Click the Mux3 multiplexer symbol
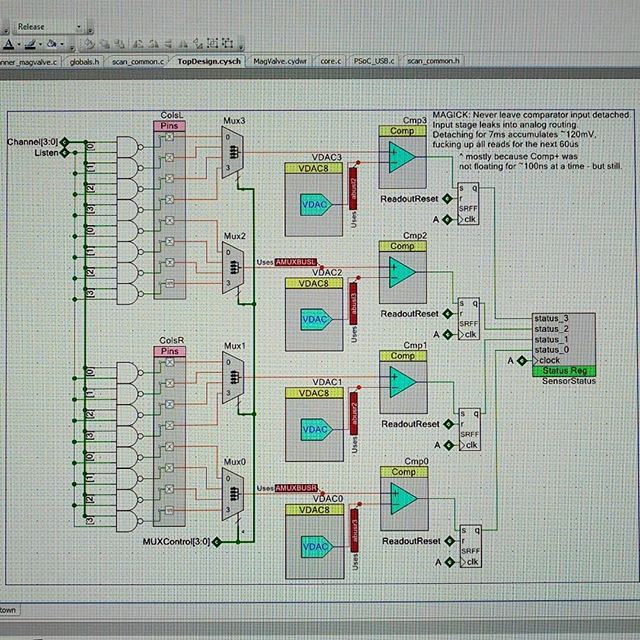This screenshot has height=640, width=640. 234,150
